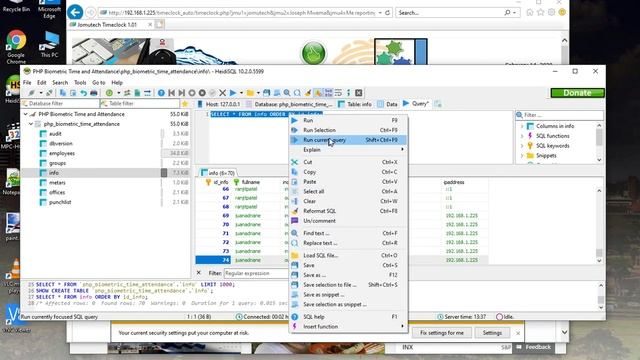
Task: Close the filter panel X beside Filter
Action: (199, 273)
